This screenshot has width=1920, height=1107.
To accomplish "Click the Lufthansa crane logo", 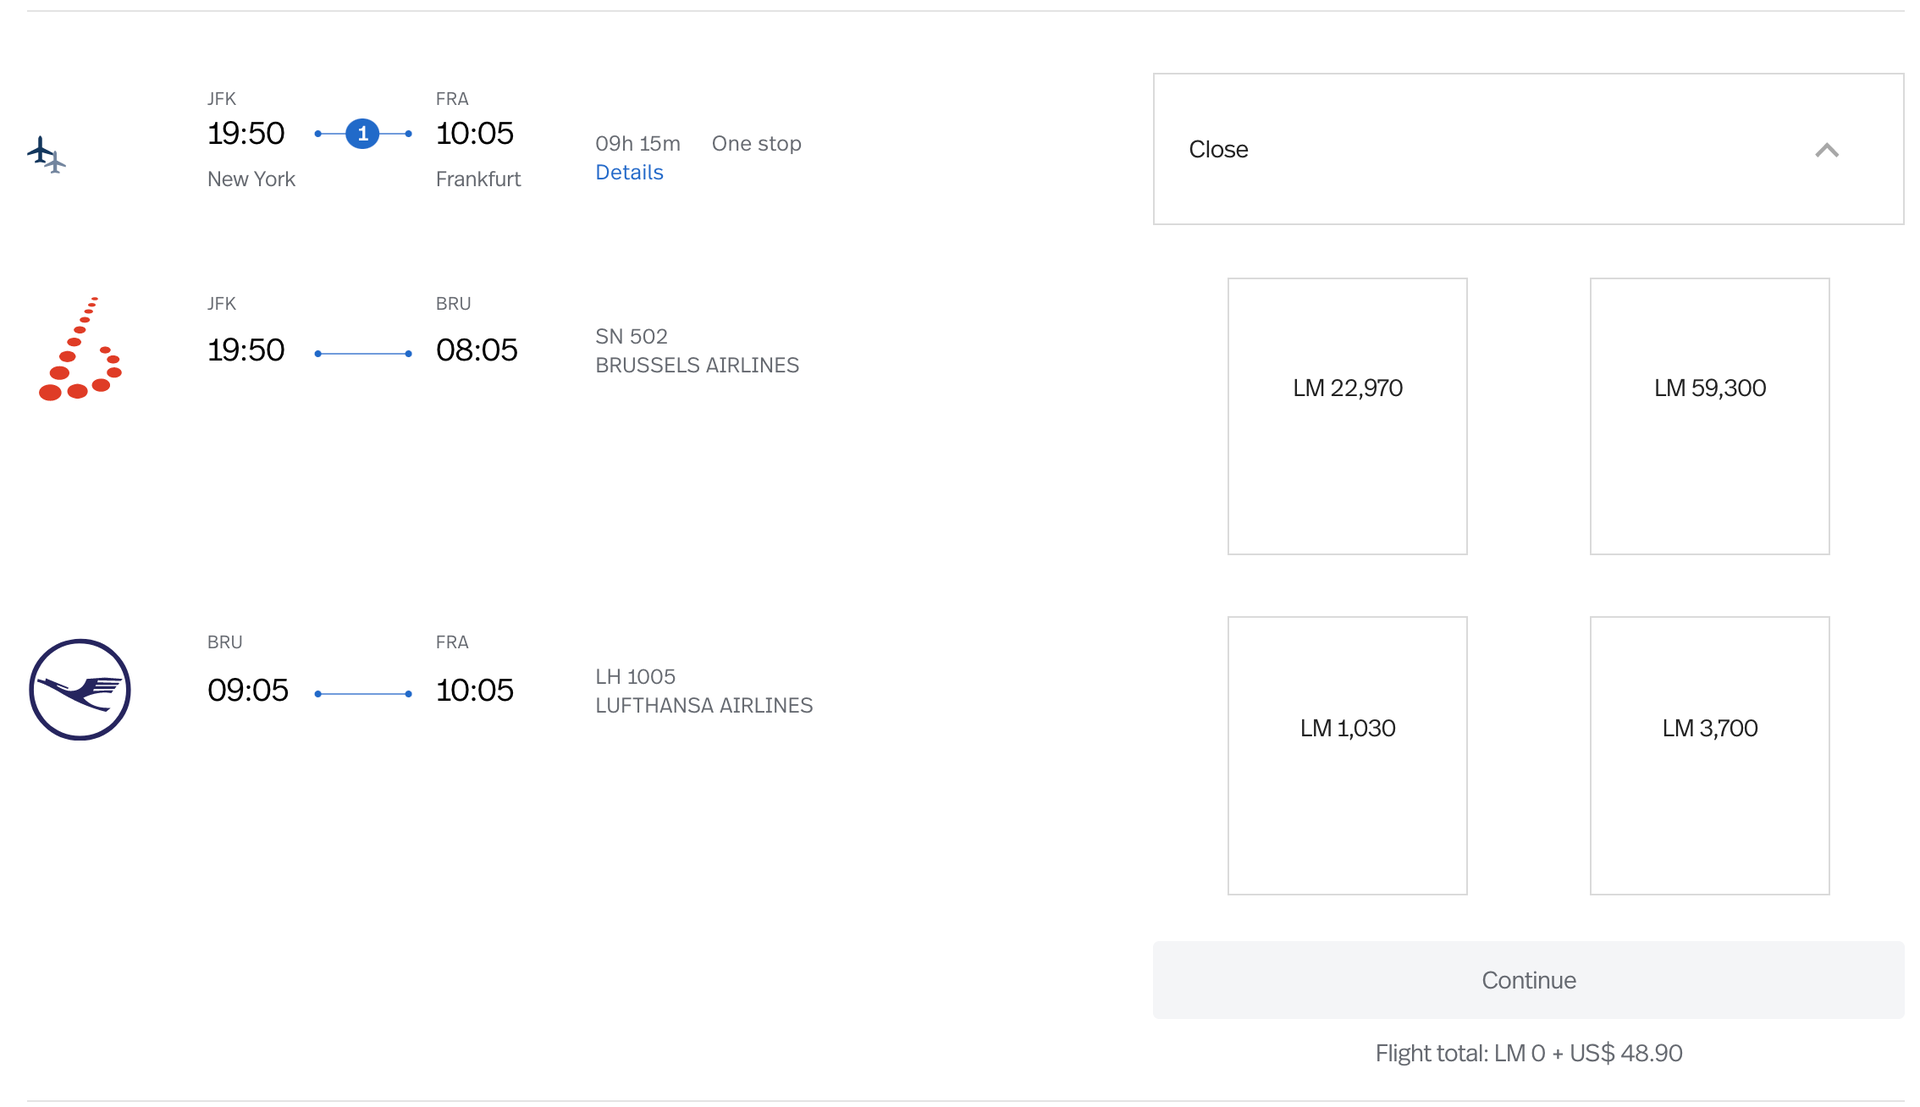I will 81,688.
